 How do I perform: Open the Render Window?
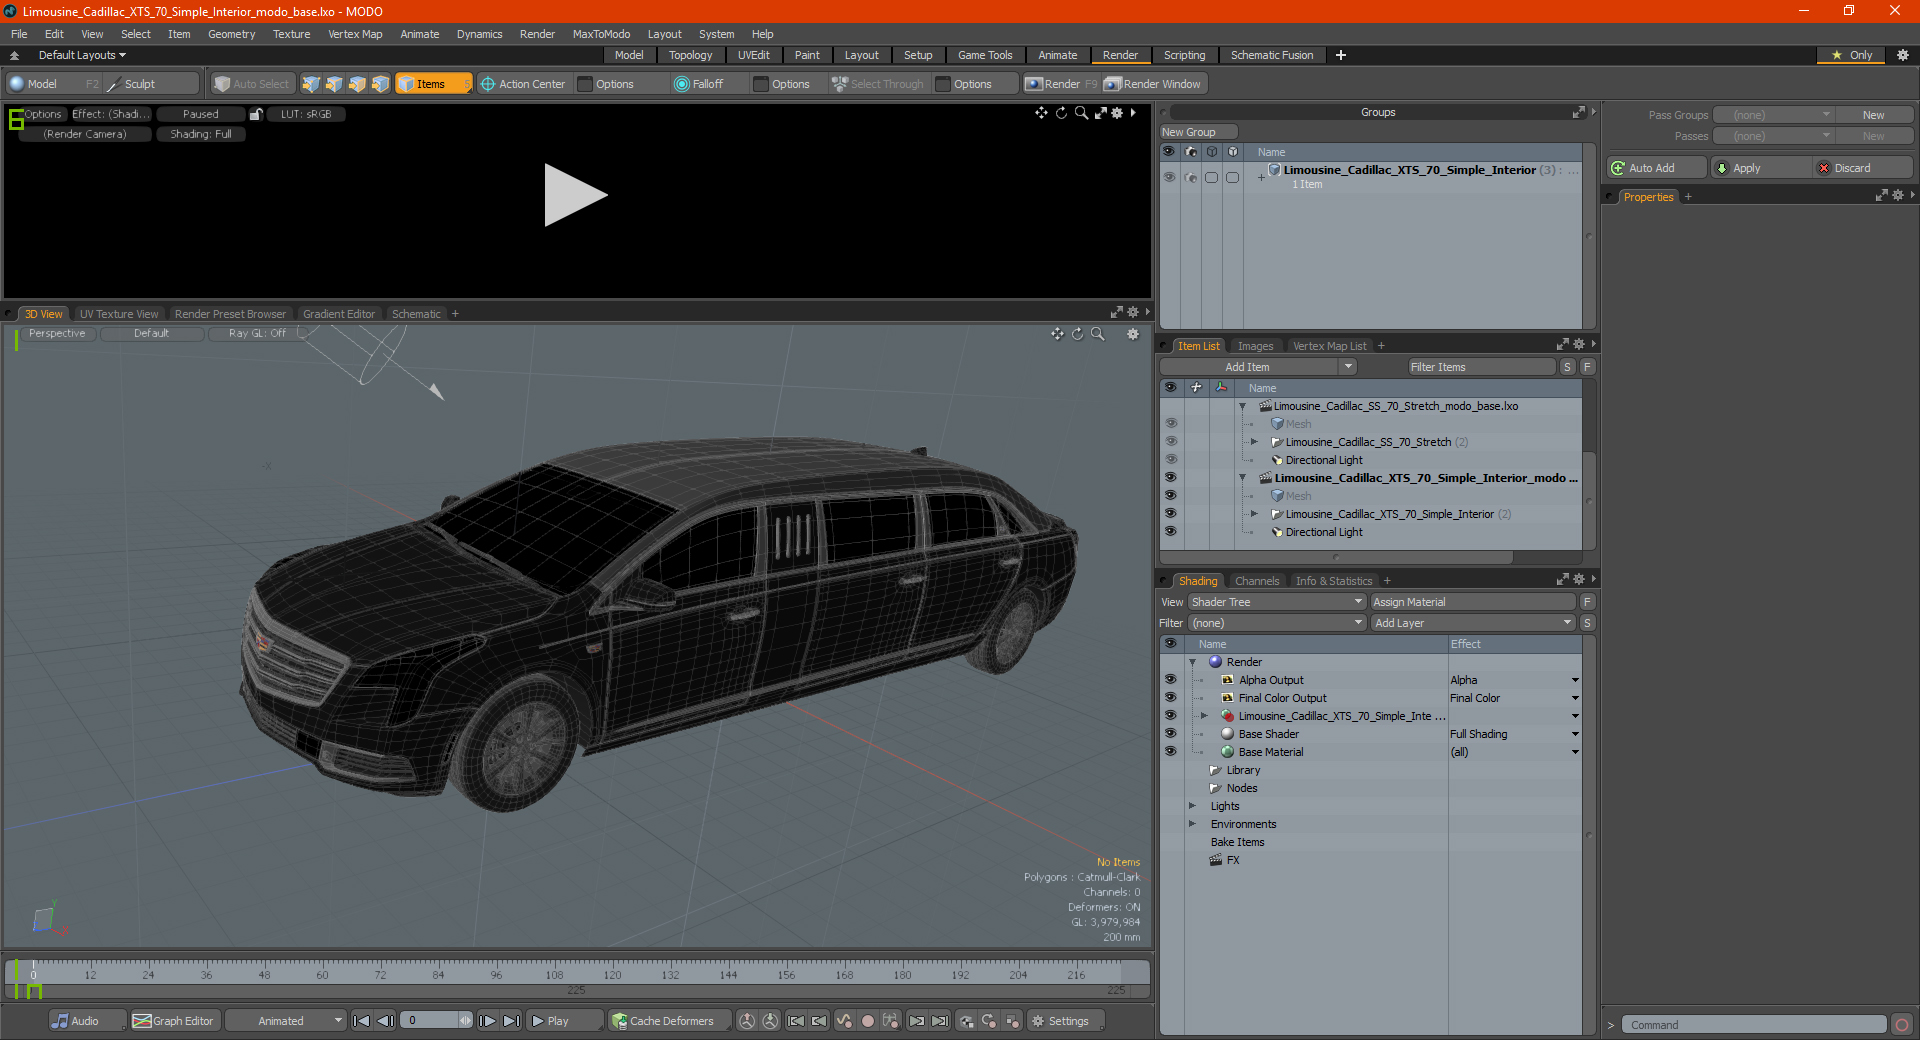1153,84
